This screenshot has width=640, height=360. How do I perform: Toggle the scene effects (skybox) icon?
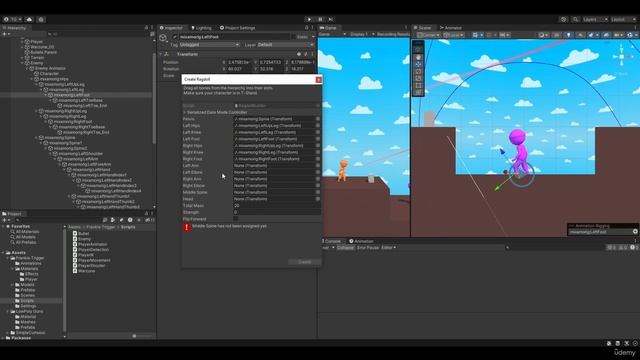pos(592,35)
